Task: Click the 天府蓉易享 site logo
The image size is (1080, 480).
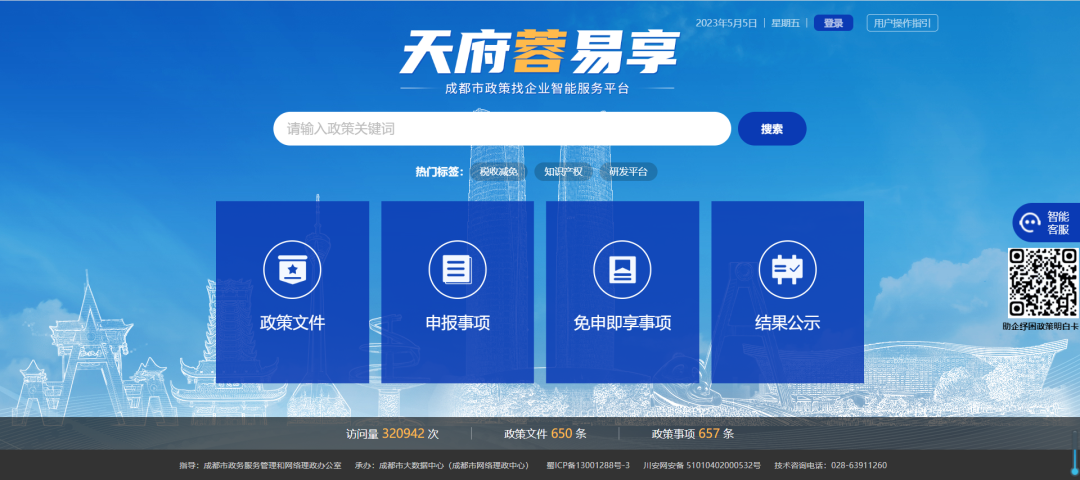Action: (539, 52)
